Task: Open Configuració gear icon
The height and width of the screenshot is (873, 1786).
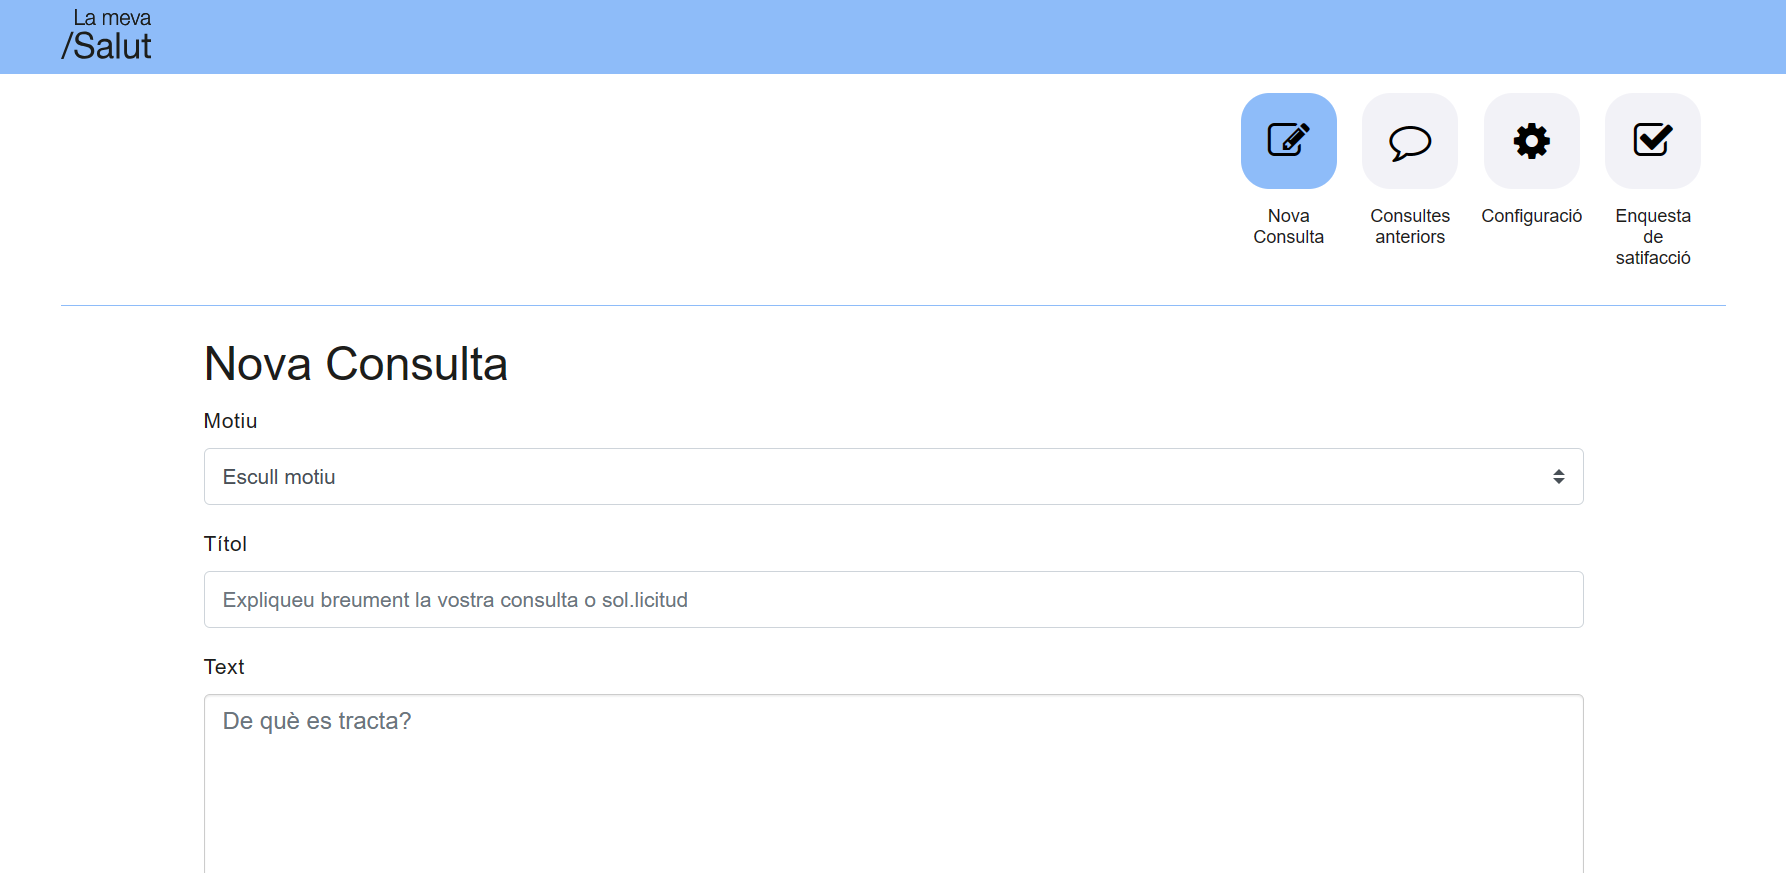Action: (x=1531, y=140)
